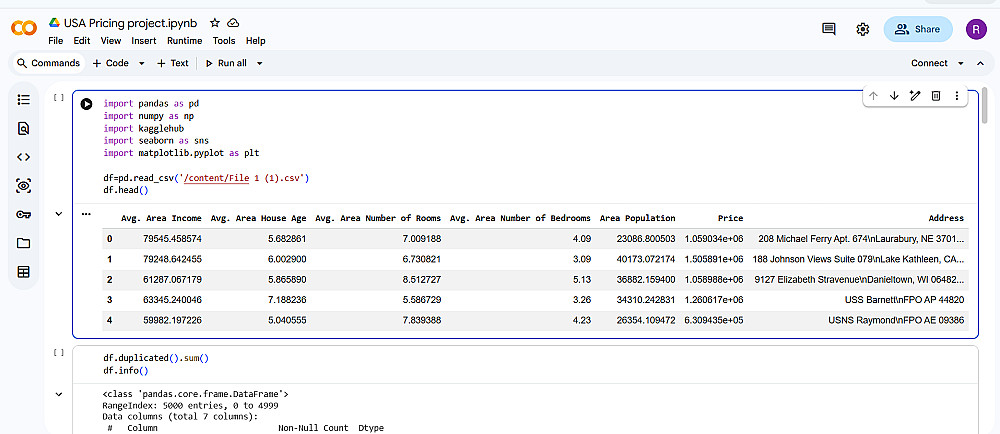
Task: Click the price 6.309435e+05
Action: tap(714, 321)
